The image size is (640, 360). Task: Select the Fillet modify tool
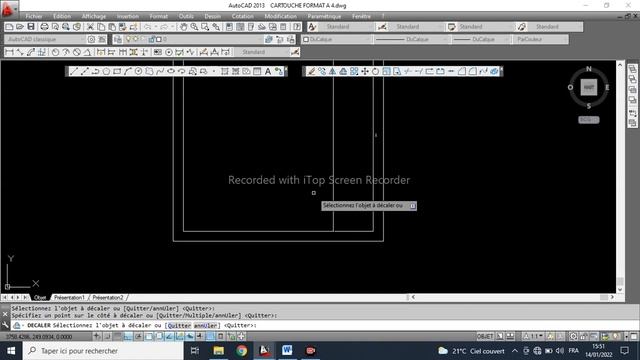coord(472,71)
